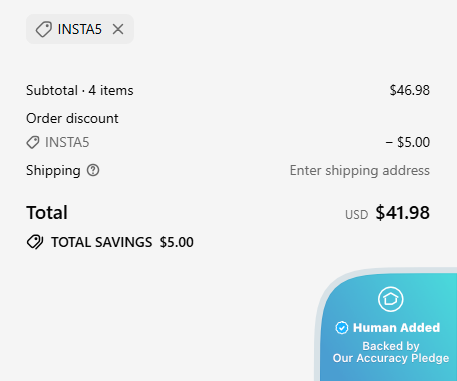Click the Total Savings double-tag icon
This screenshot has width=457, height=381.
[x=35, y=242]
